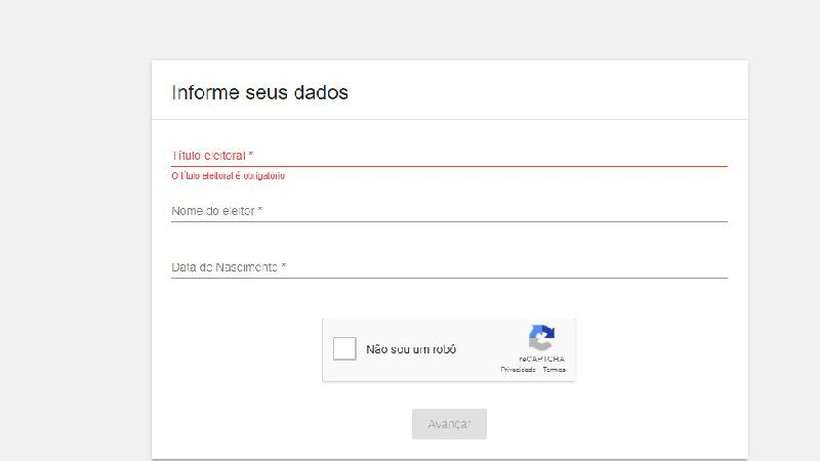The width and height of the screenshot is (820, 461).
Task: Click the reCAPTCHA logo icon
Action: pos(541,338)
